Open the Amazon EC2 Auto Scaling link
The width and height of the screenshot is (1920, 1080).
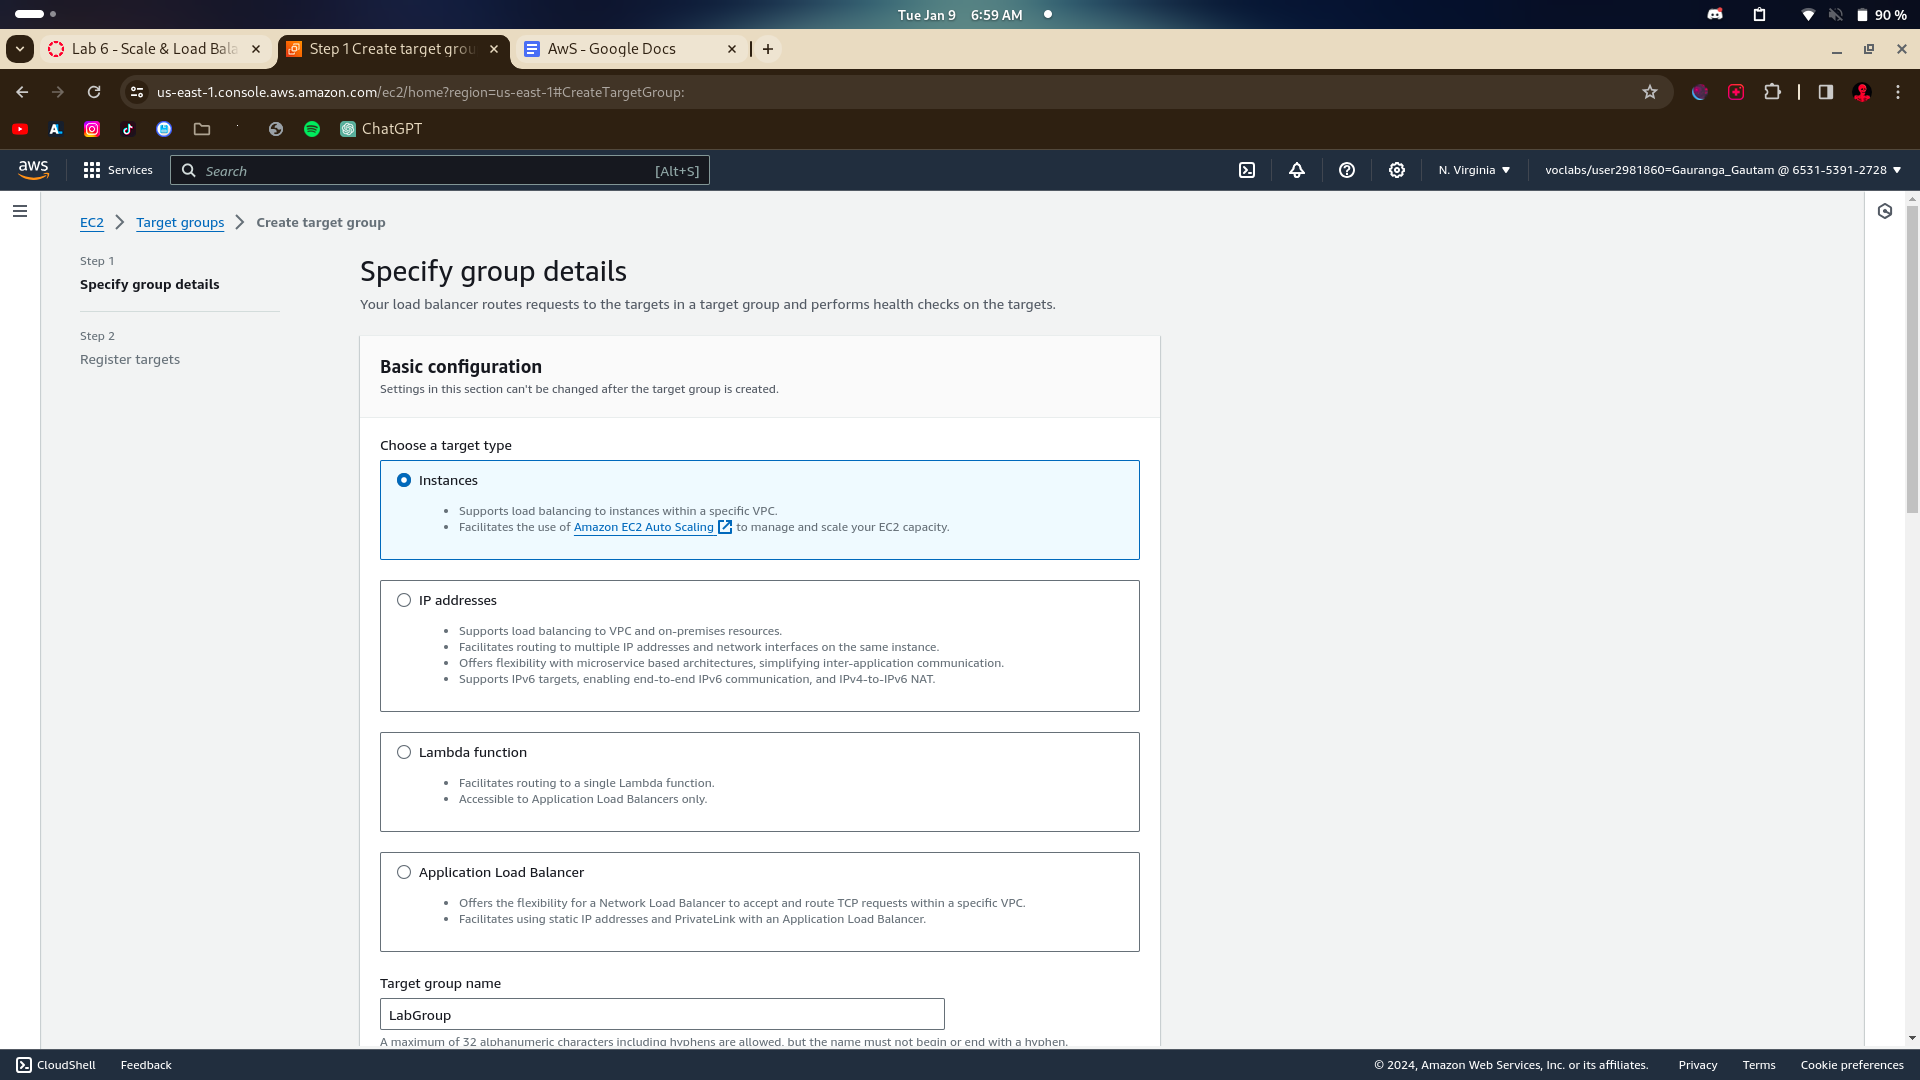pyautogui.click(x=644, y=527)
